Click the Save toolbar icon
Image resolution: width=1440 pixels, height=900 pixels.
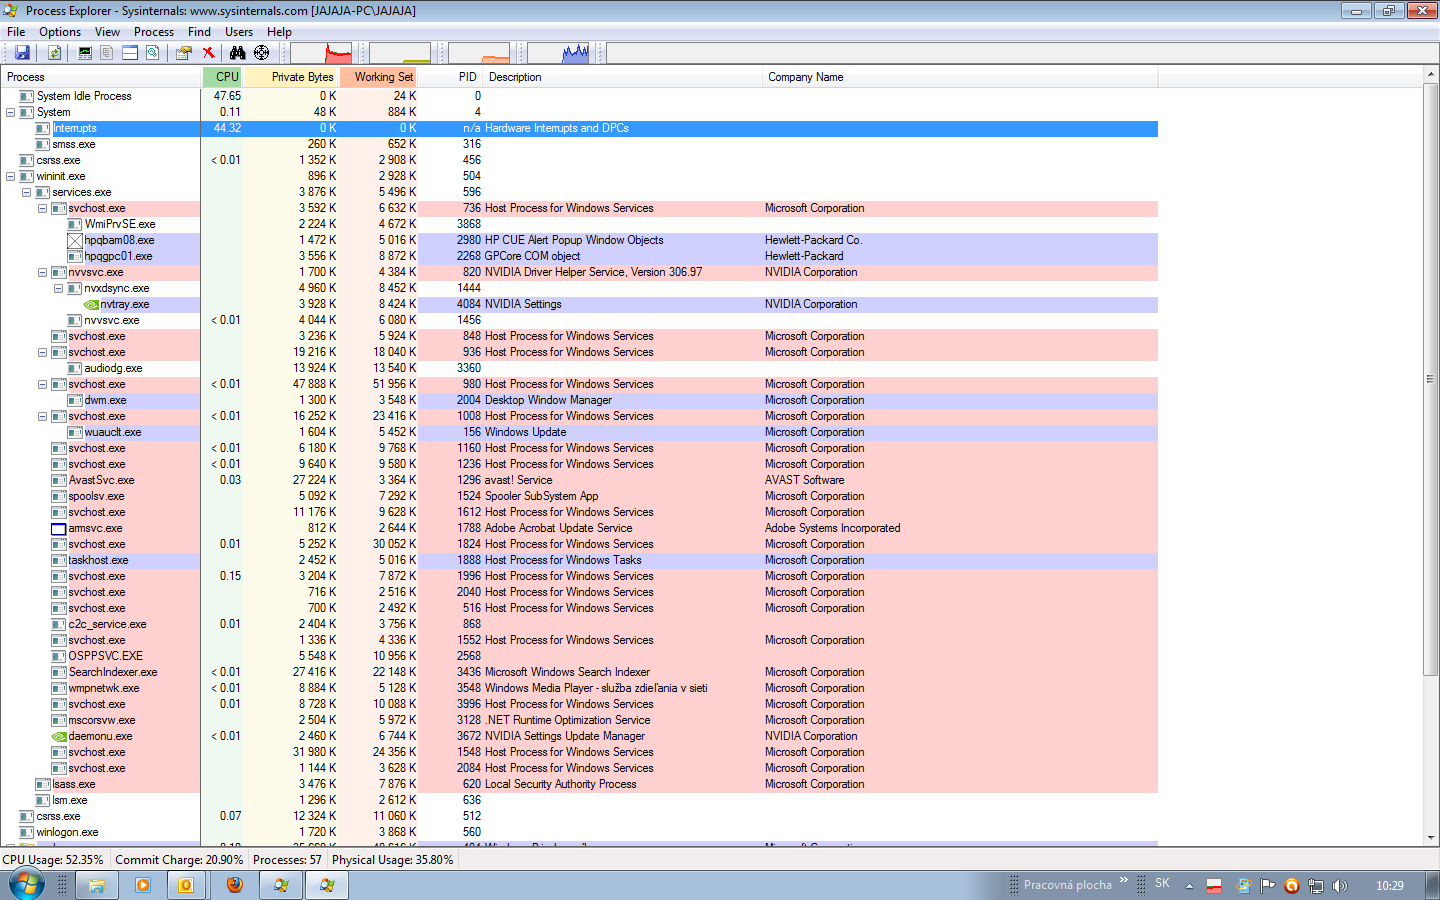[x=22, y=53]
